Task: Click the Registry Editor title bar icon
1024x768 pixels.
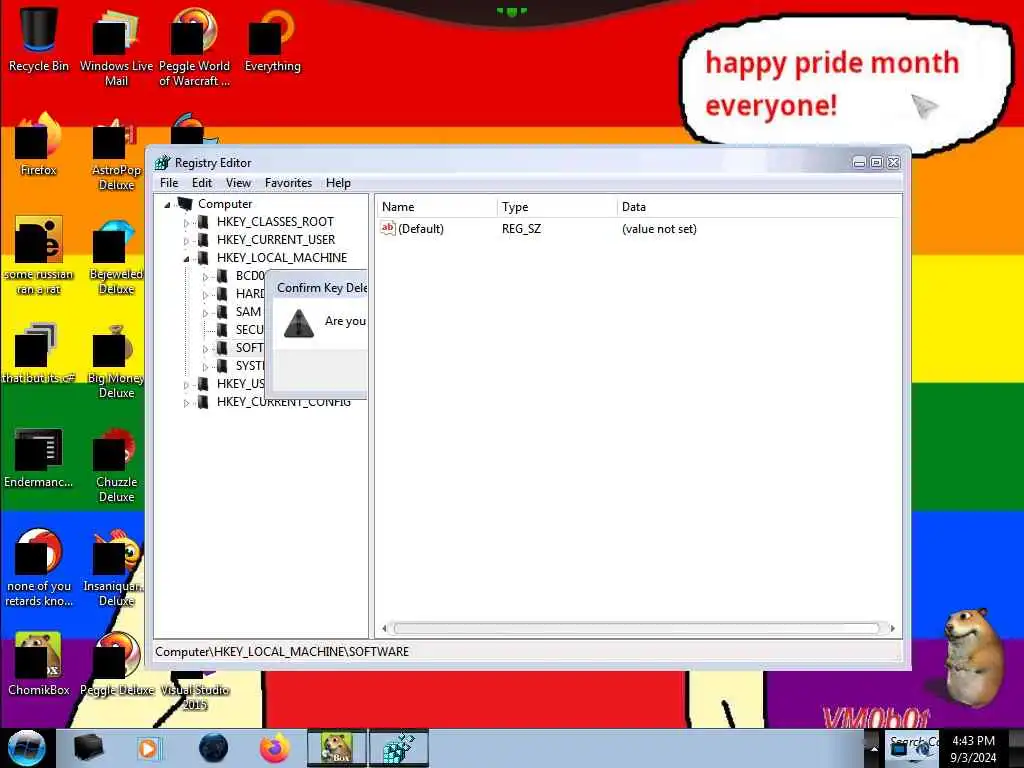Action: point(163,163)
